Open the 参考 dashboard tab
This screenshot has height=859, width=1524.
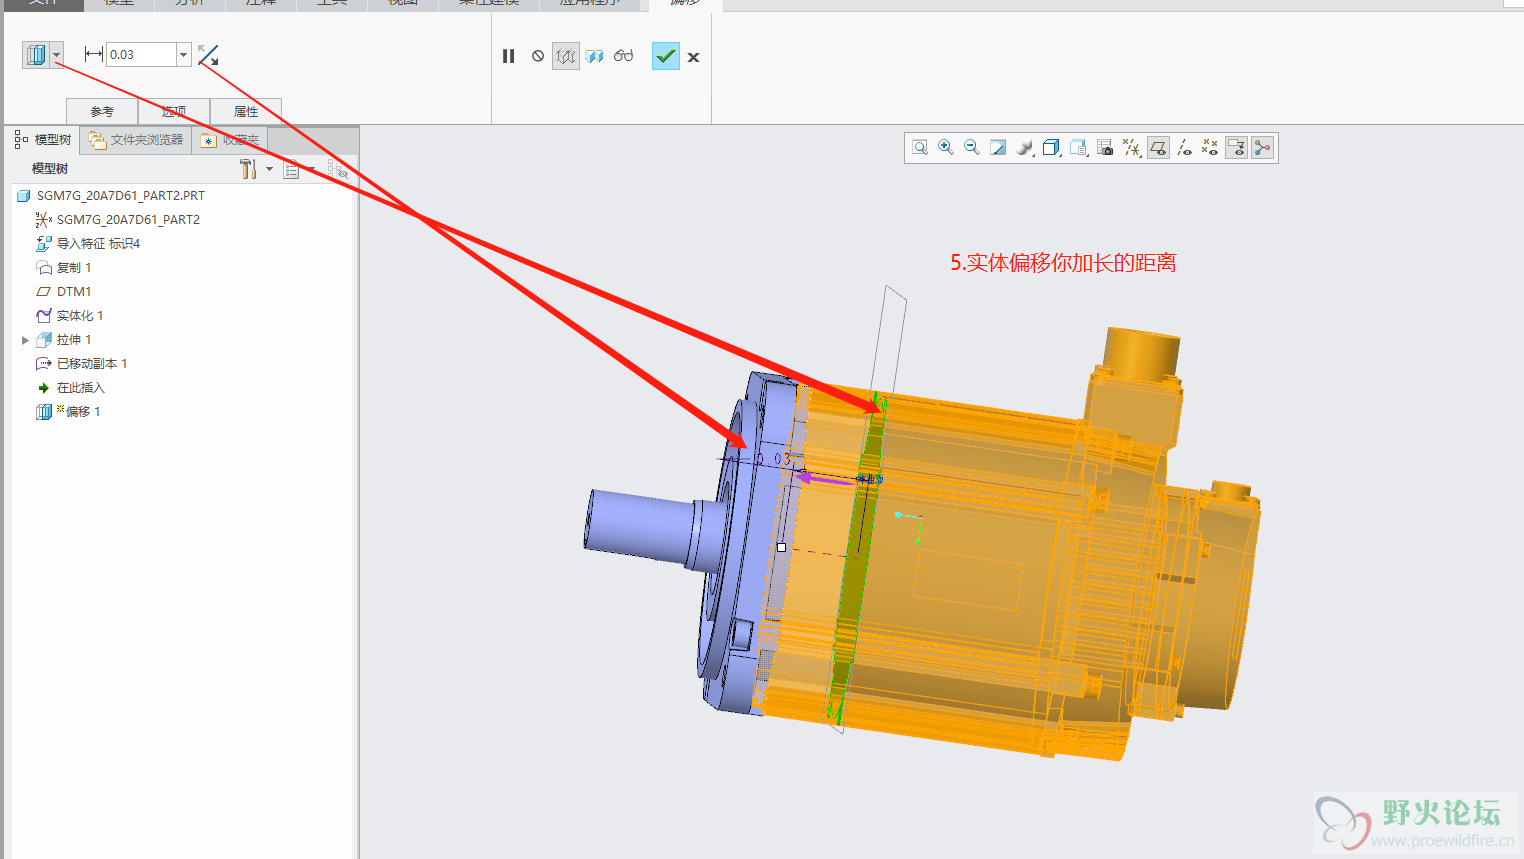(x=102, y=111)
